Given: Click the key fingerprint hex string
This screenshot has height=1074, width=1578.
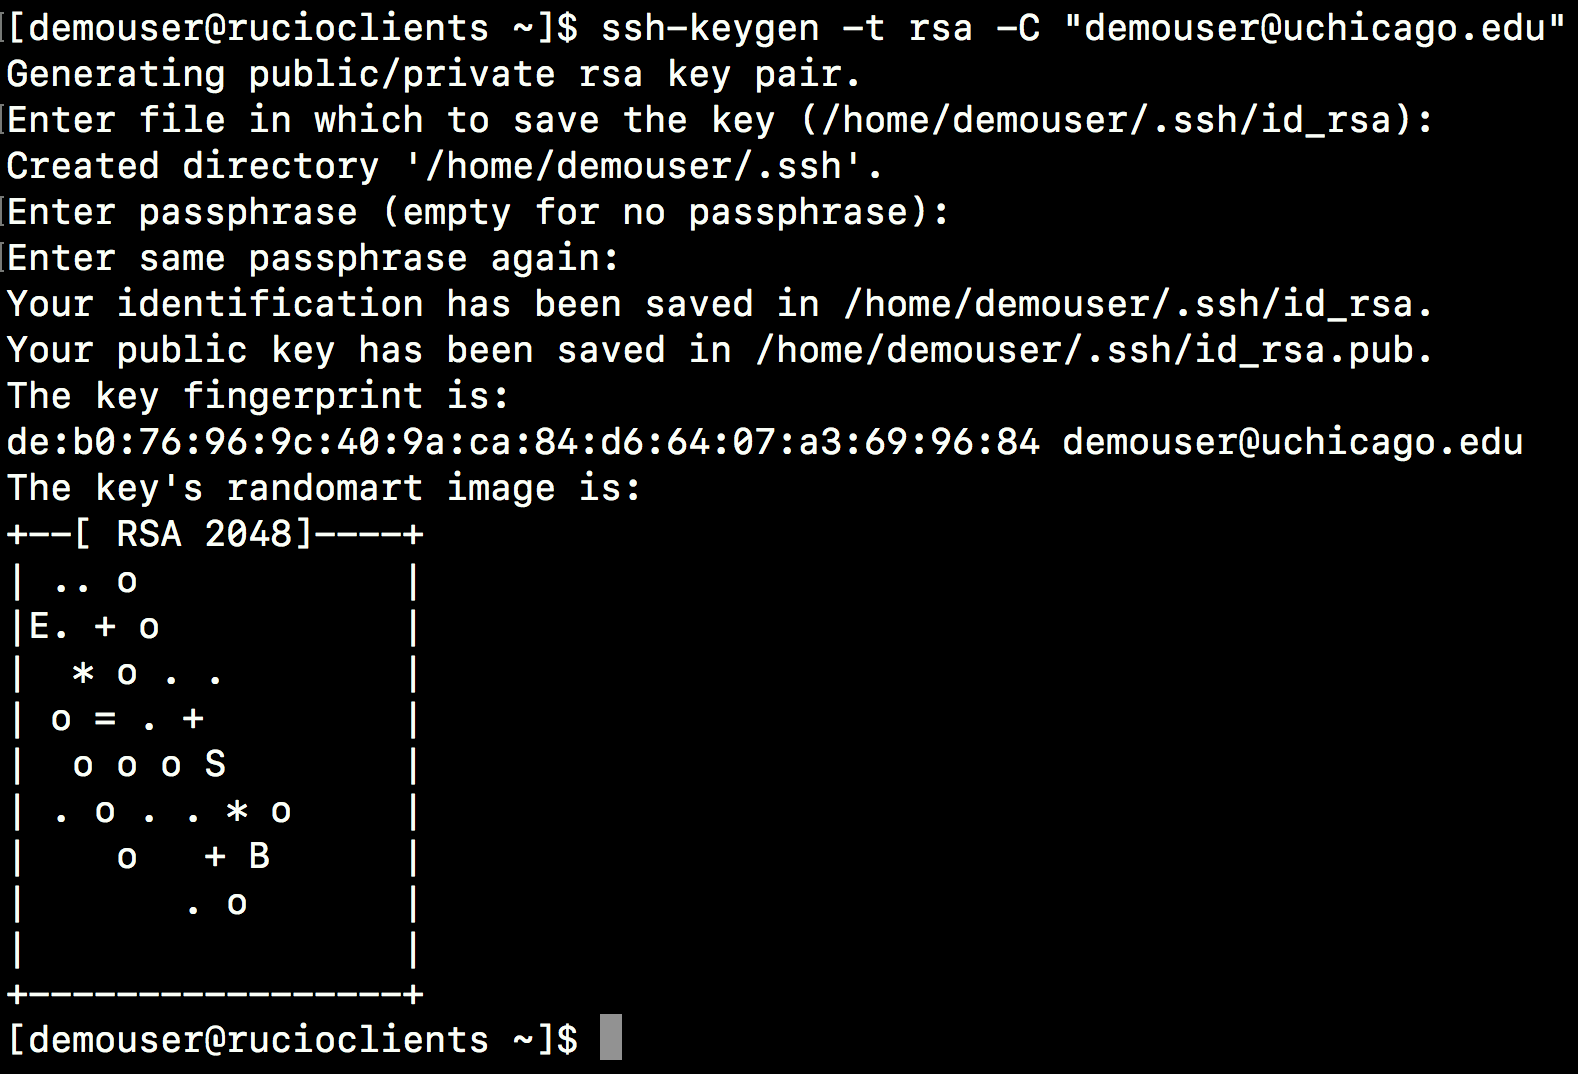Looking at the screenshot, I should (523, 442).
